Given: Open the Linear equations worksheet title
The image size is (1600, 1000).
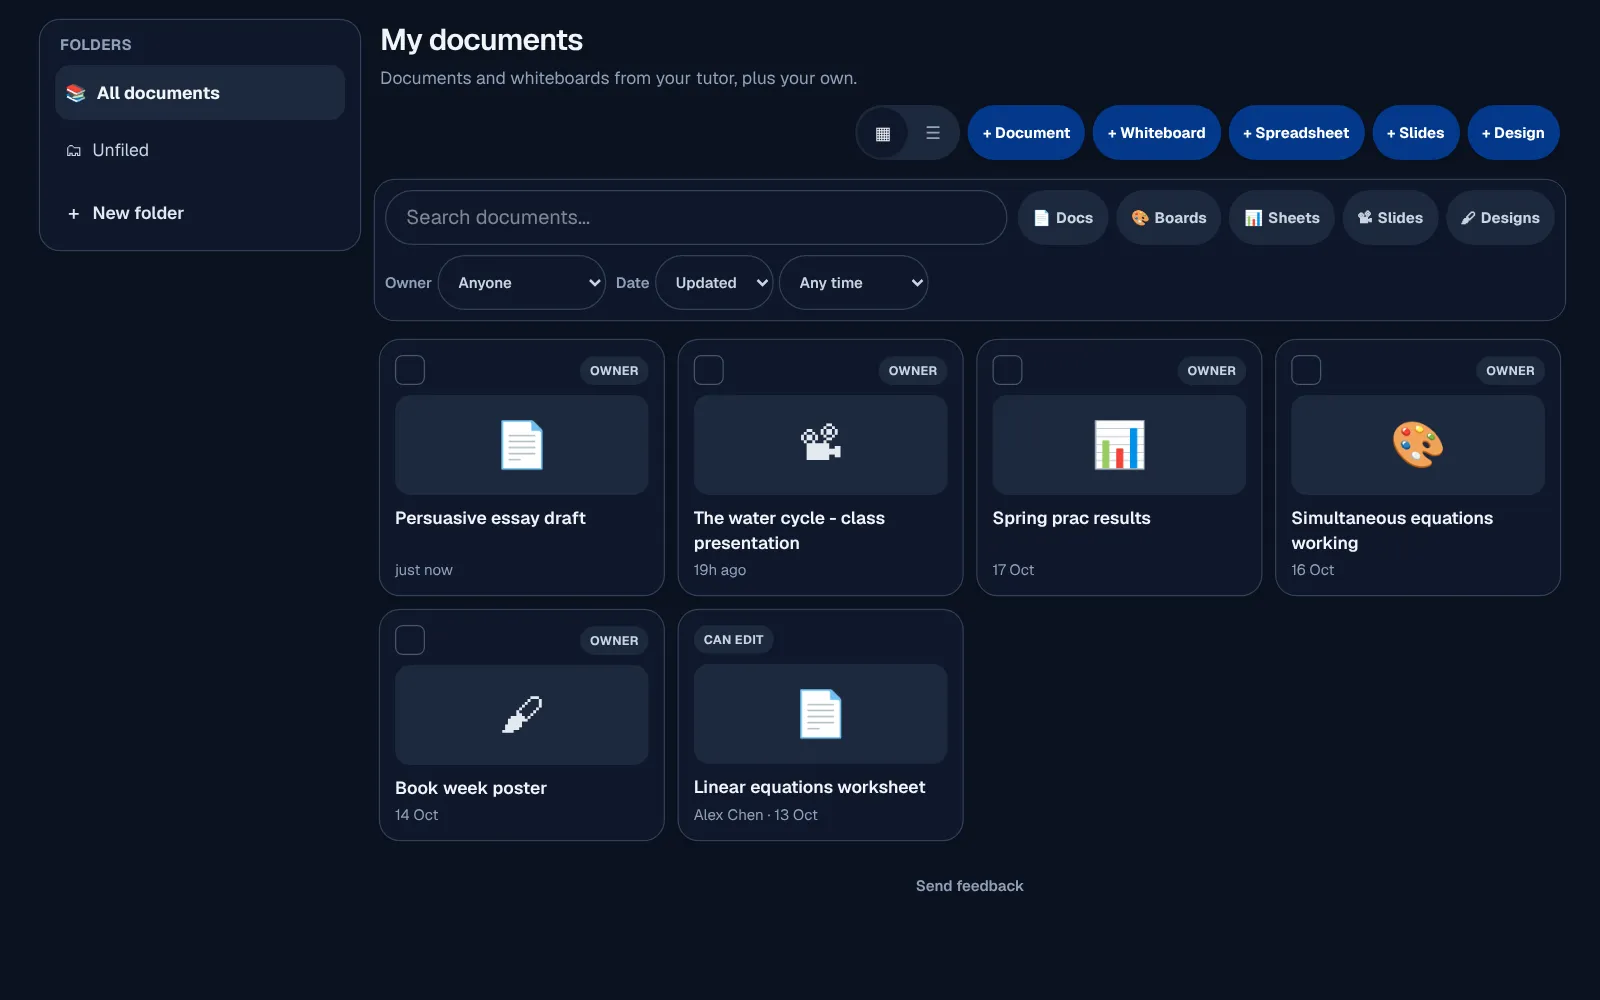Looking at the screenshot, I should pyautogui.click(x=809, y=787).
